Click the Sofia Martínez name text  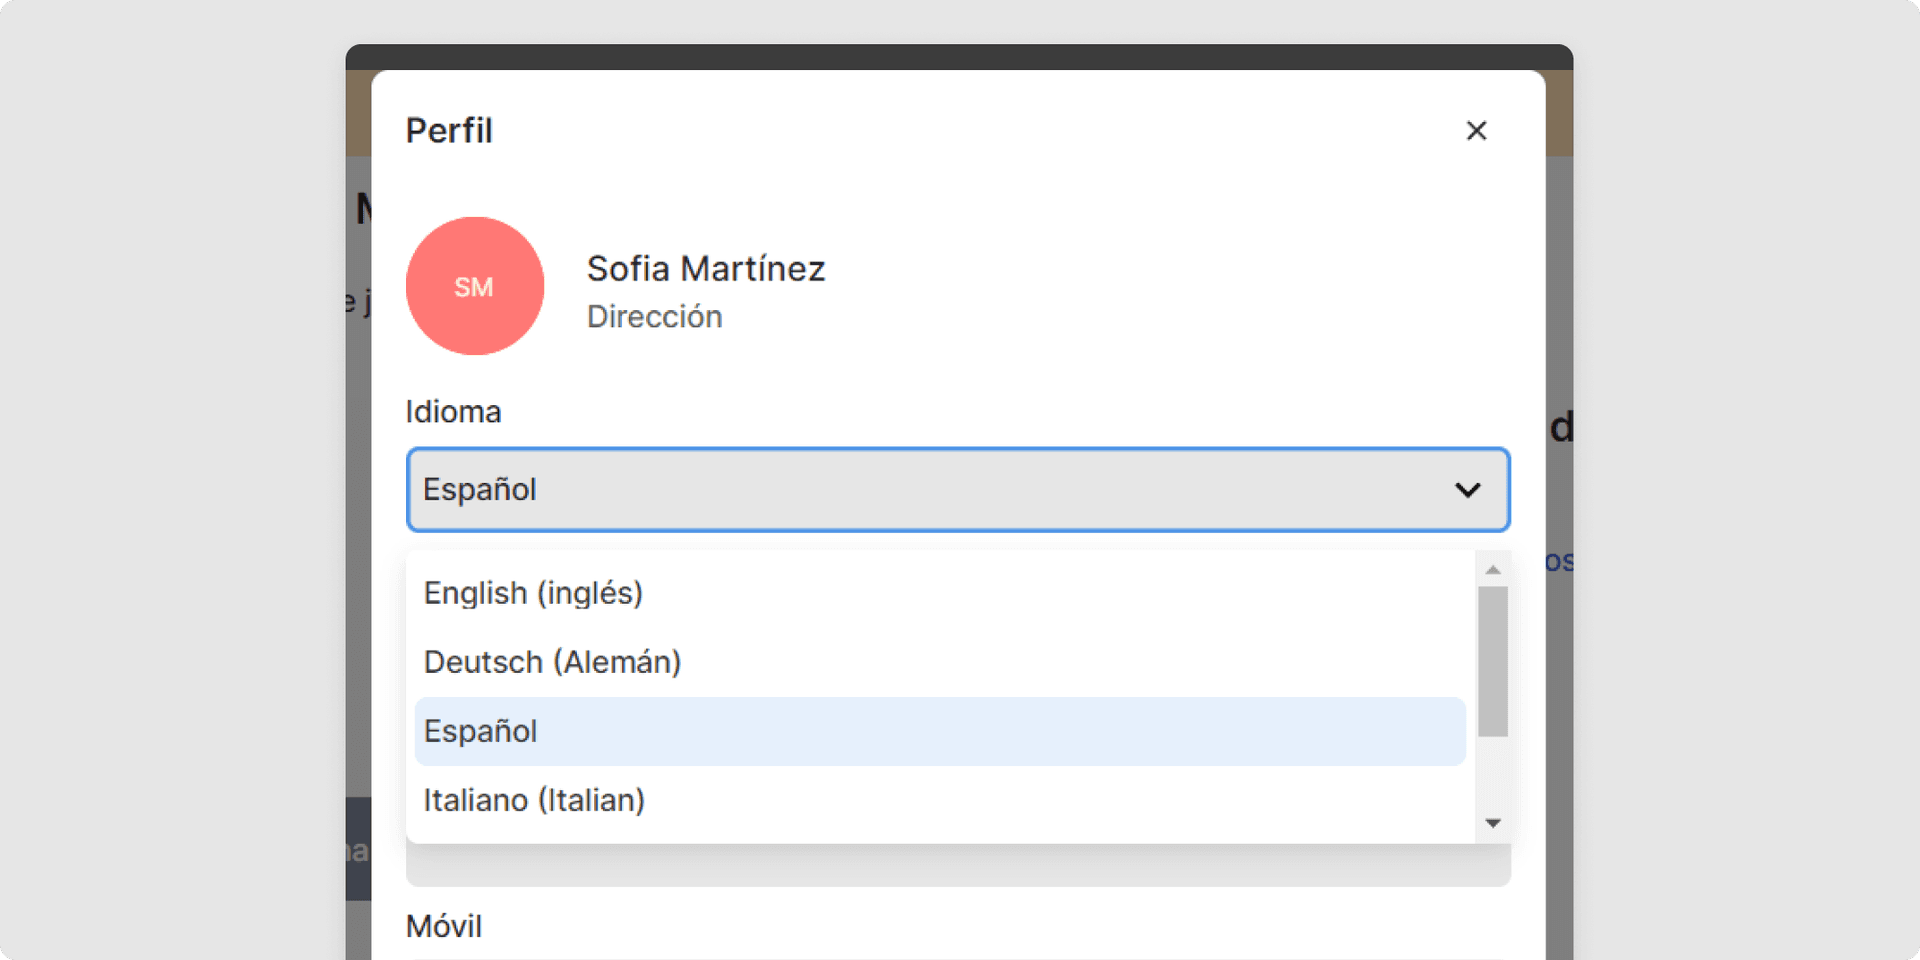(706, 269)
